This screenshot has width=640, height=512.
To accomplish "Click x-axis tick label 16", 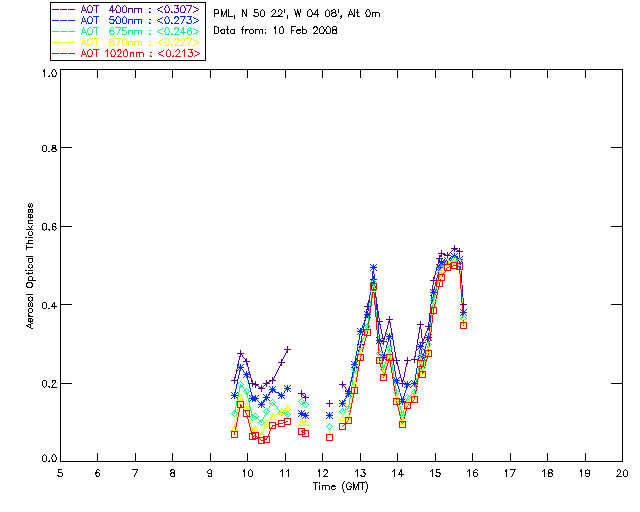I will (472, 473).
